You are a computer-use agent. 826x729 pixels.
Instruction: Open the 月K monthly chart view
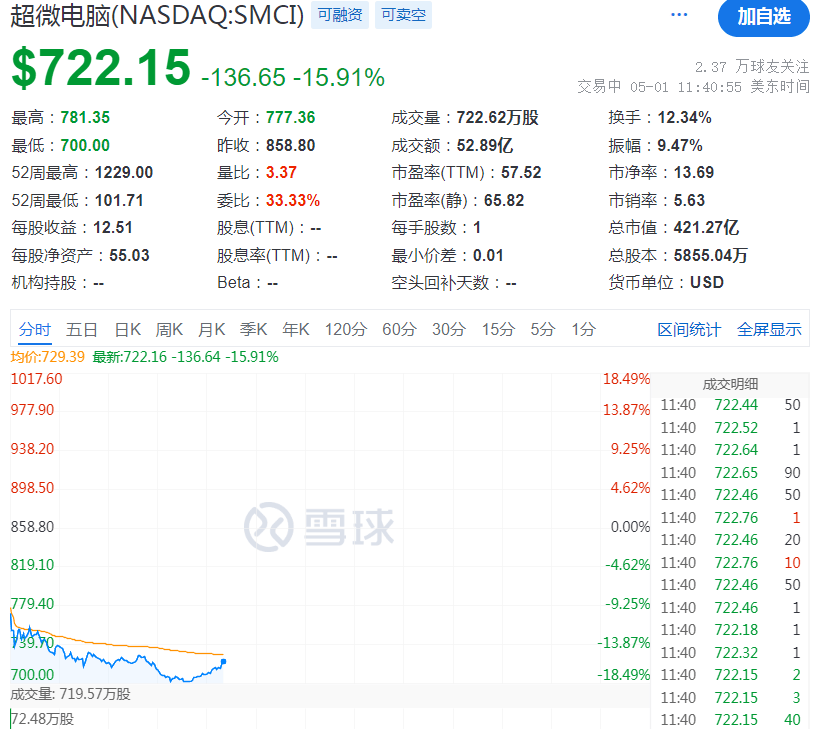217,328
